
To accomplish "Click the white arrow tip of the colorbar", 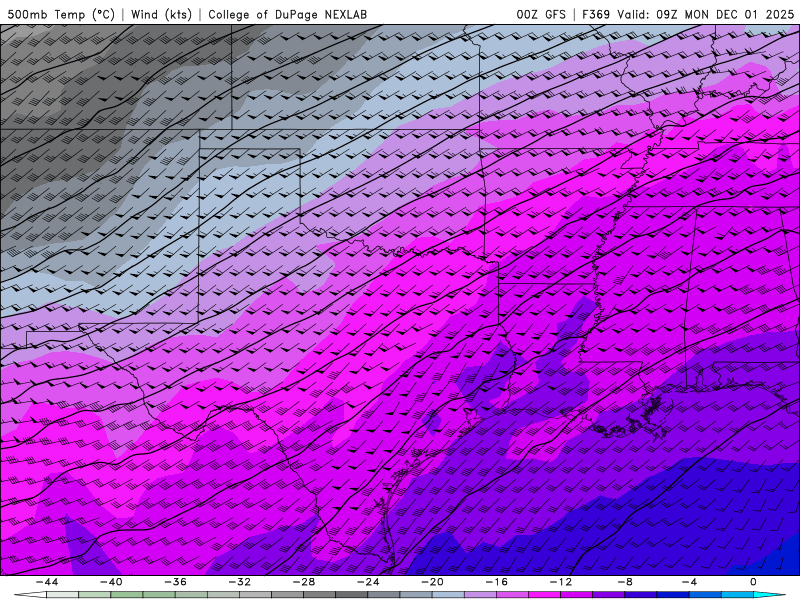I will 30,595.
